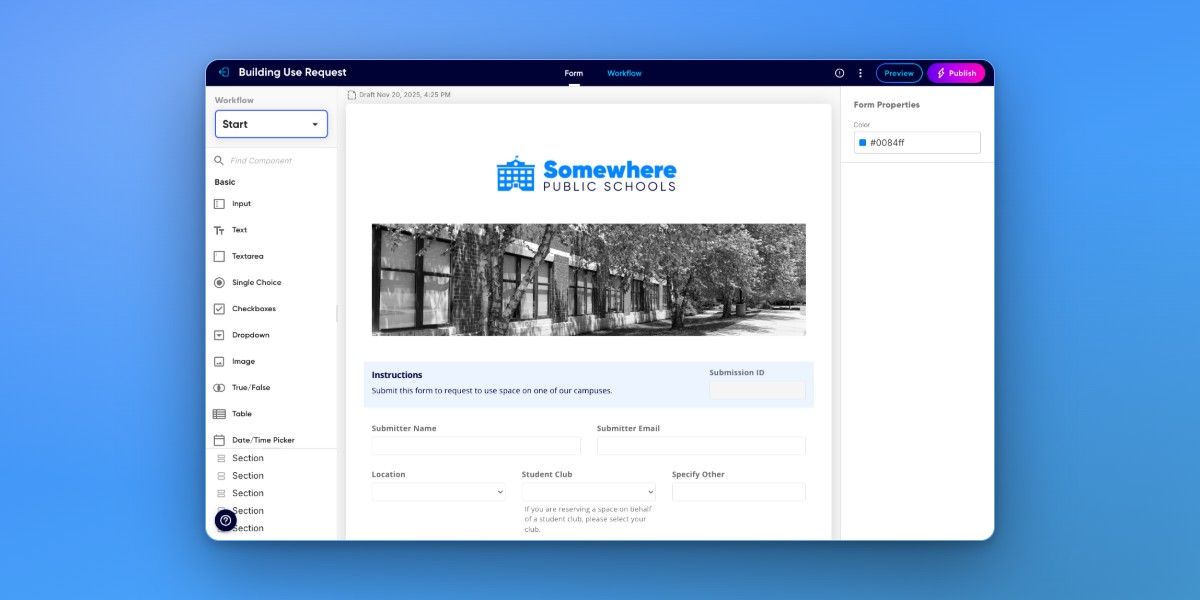Click the #0084ff color value field

tap(917, 143)
